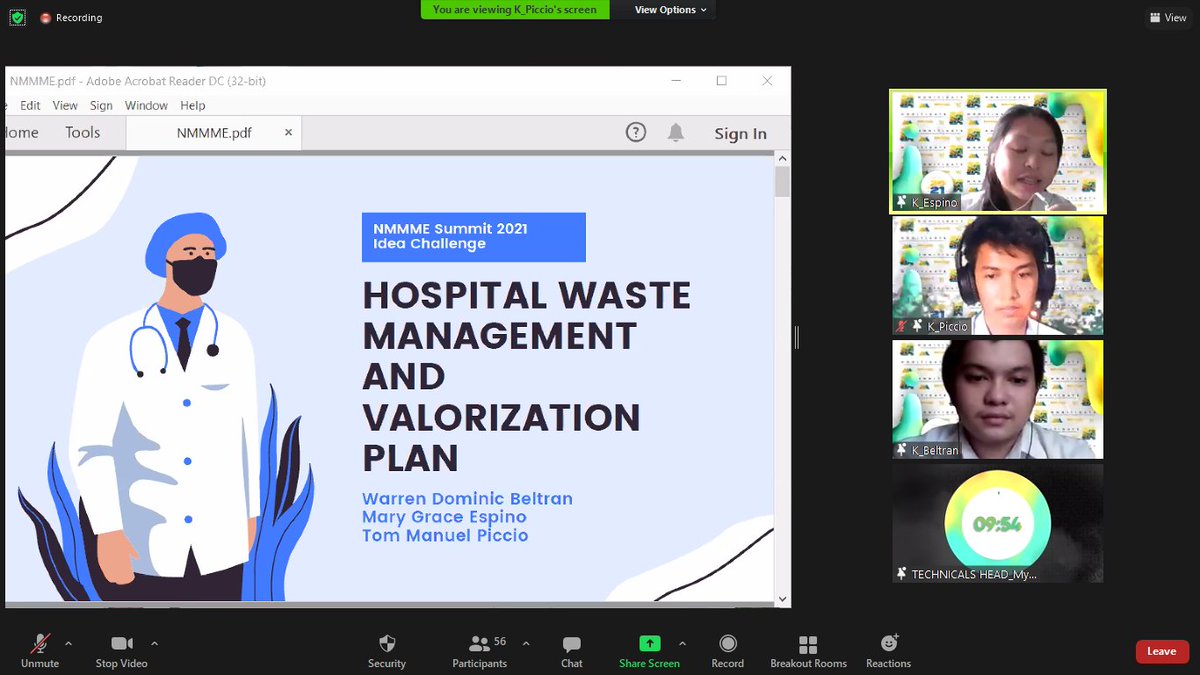This screenshot has width=1200, height=675.
Task: Click the pin icon beside TECHNICALS HEAD label
Action: point(902,574)
